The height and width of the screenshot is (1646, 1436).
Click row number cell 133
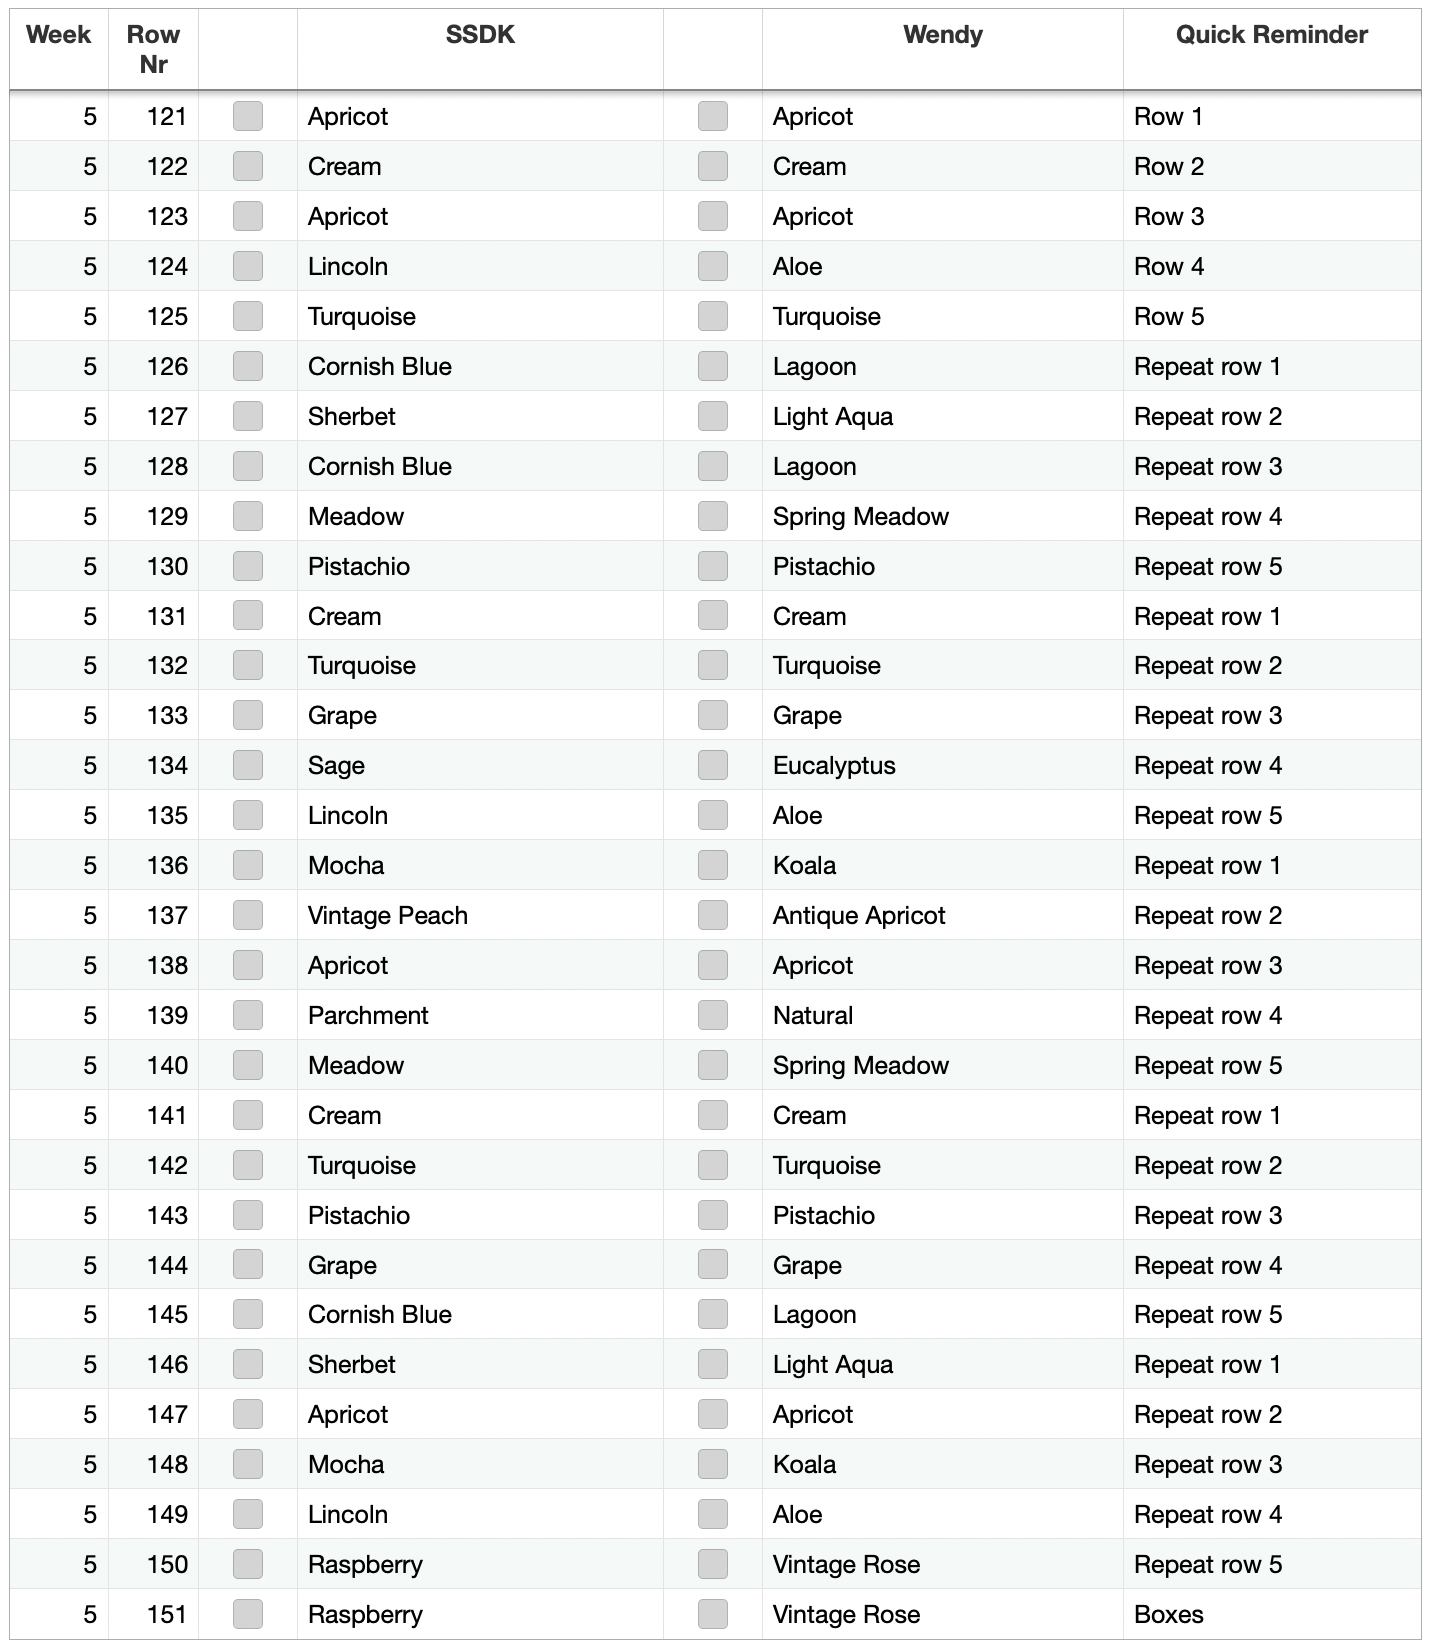click(x=153, y=715)
